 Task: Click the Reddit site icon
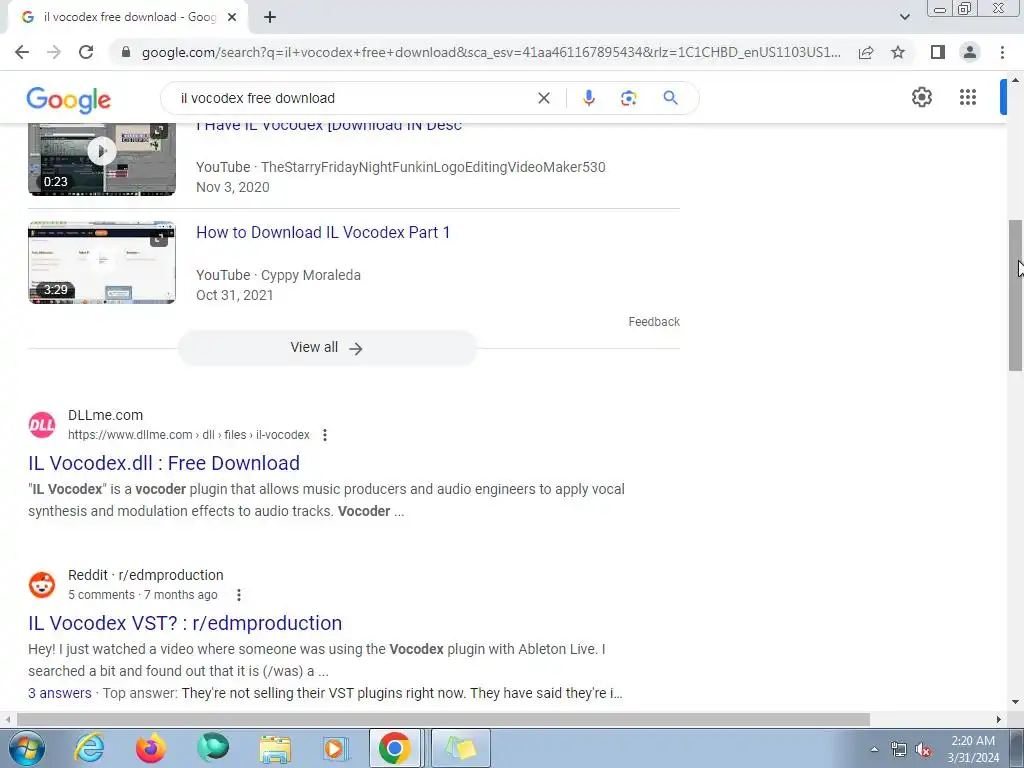click(x=42, y=585)
